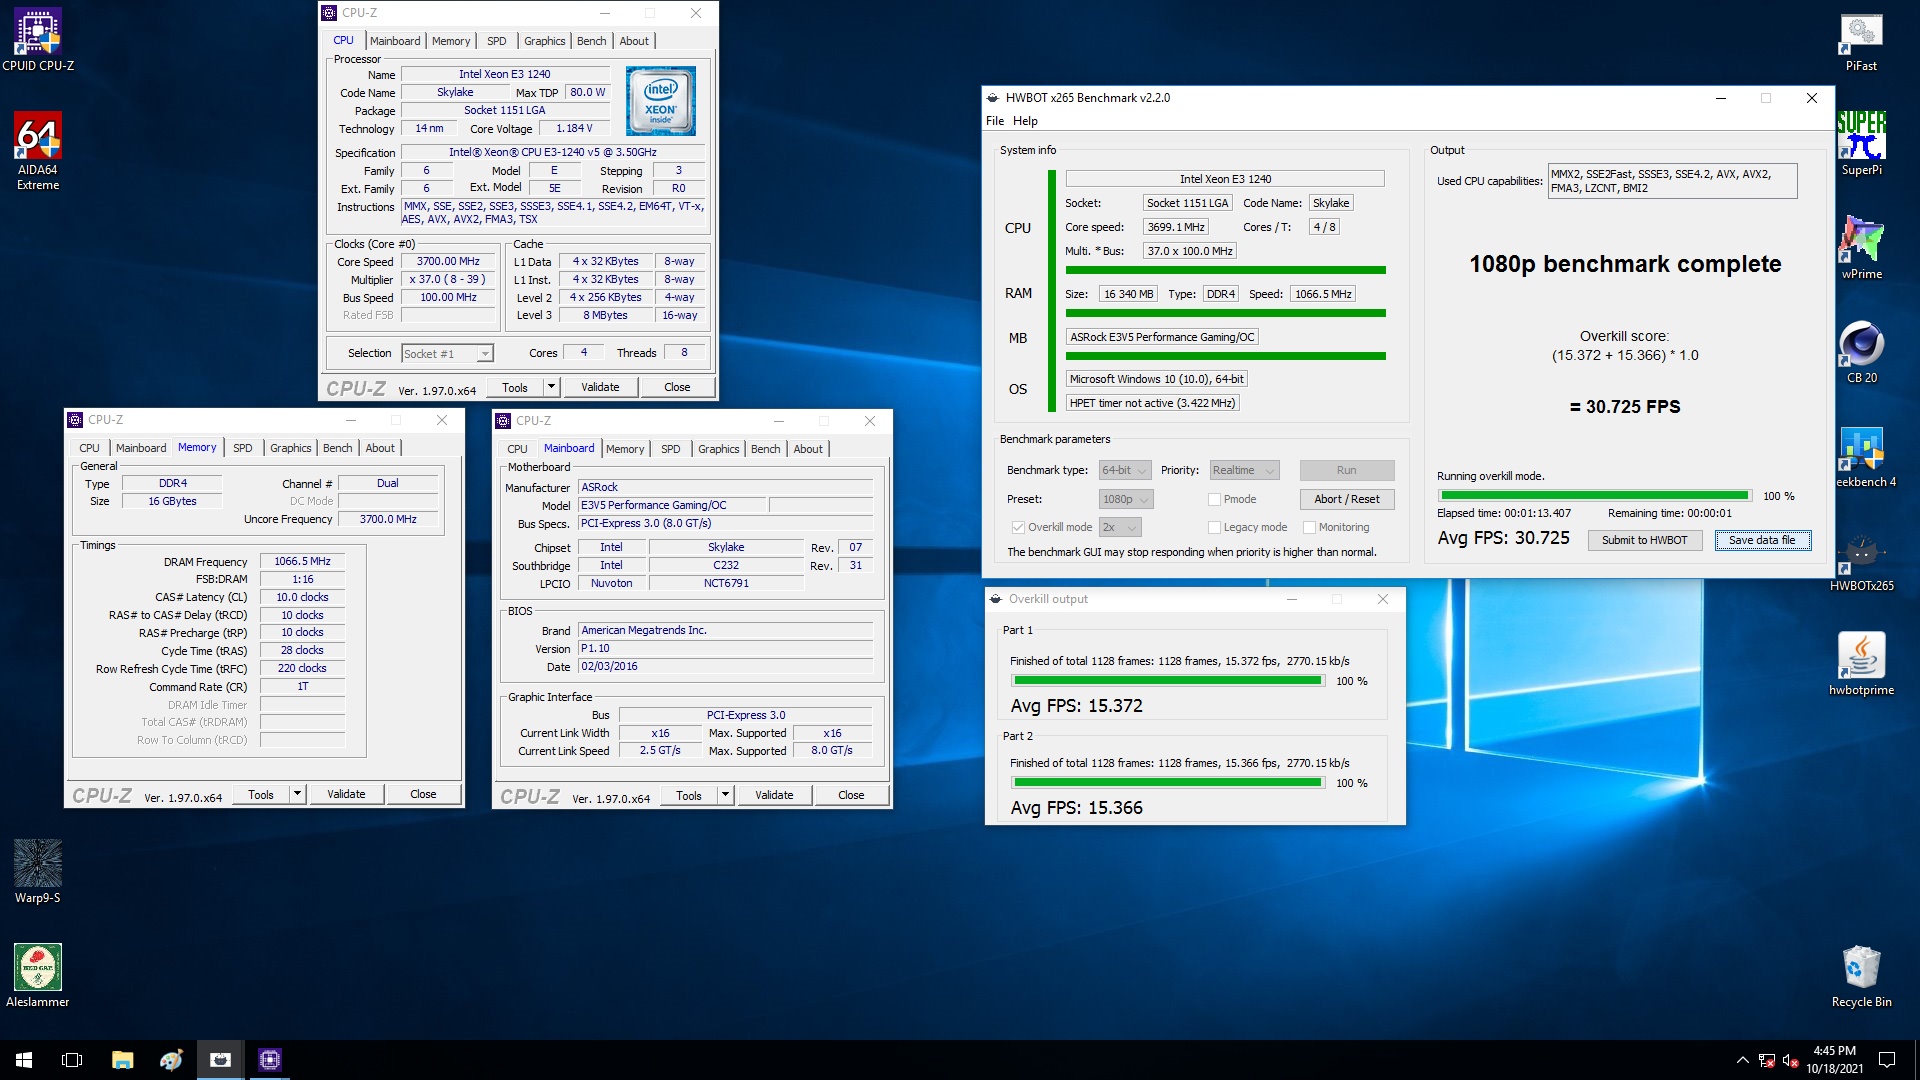Open Action Center notifications
Image resolution: width=1920 pixels, height=1080 pixels.
point(1887,1060)
